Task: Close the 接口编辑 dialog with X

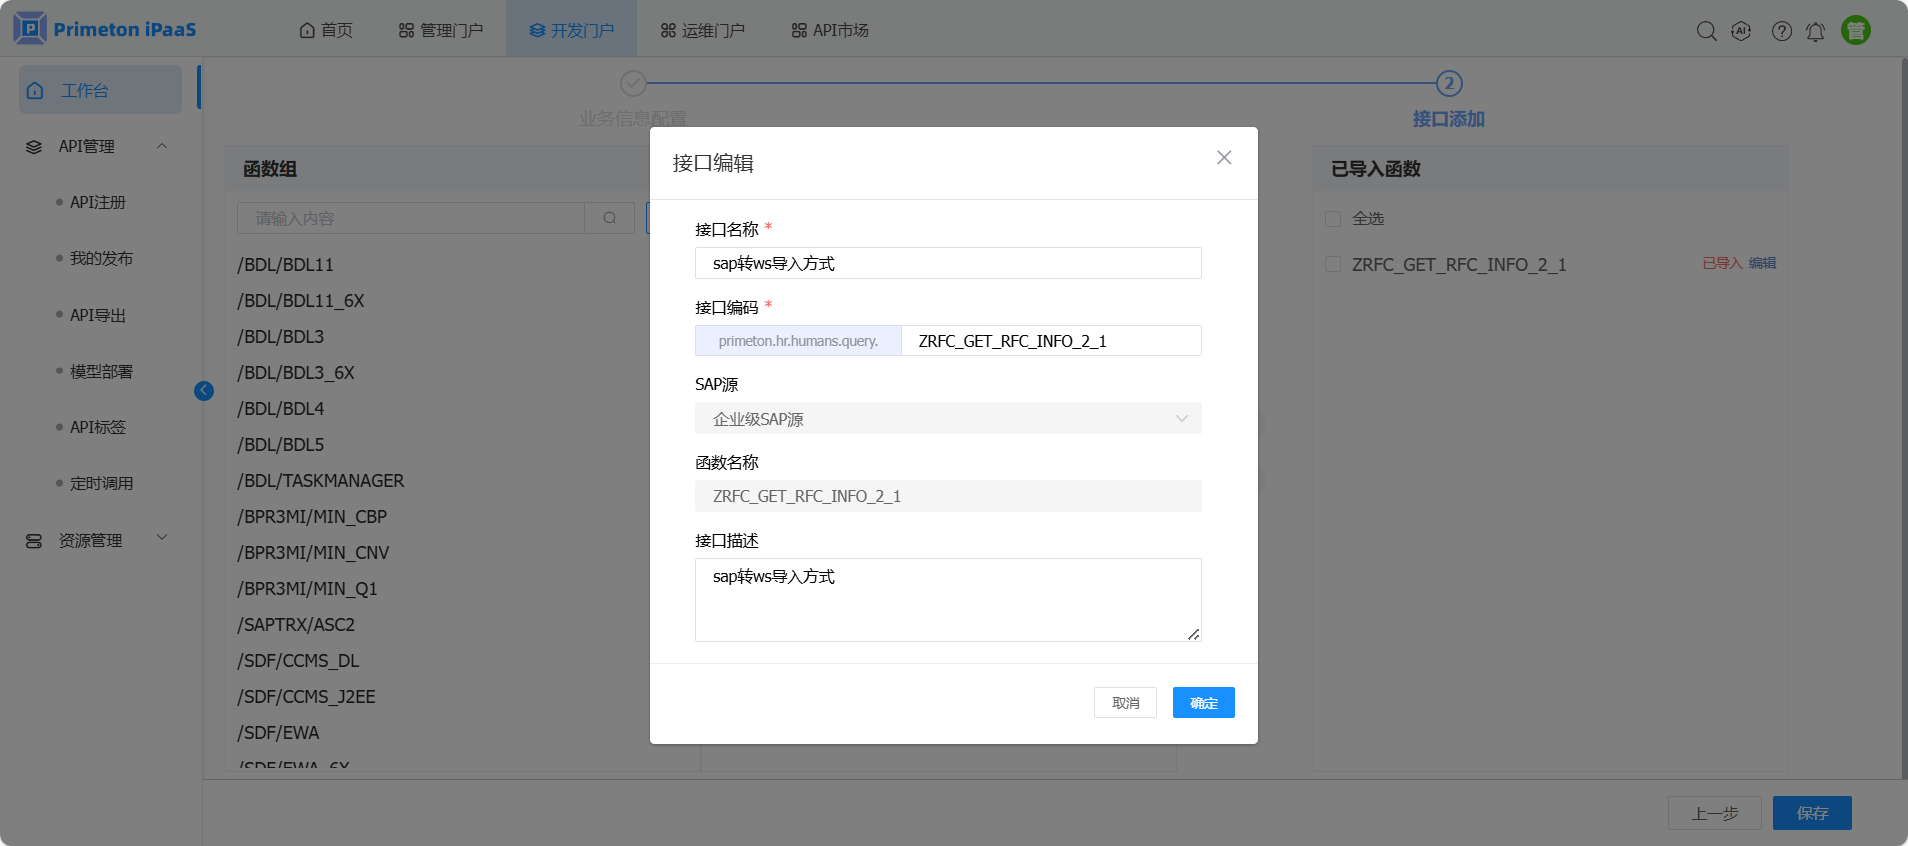Action: [x=1223, y=158]
